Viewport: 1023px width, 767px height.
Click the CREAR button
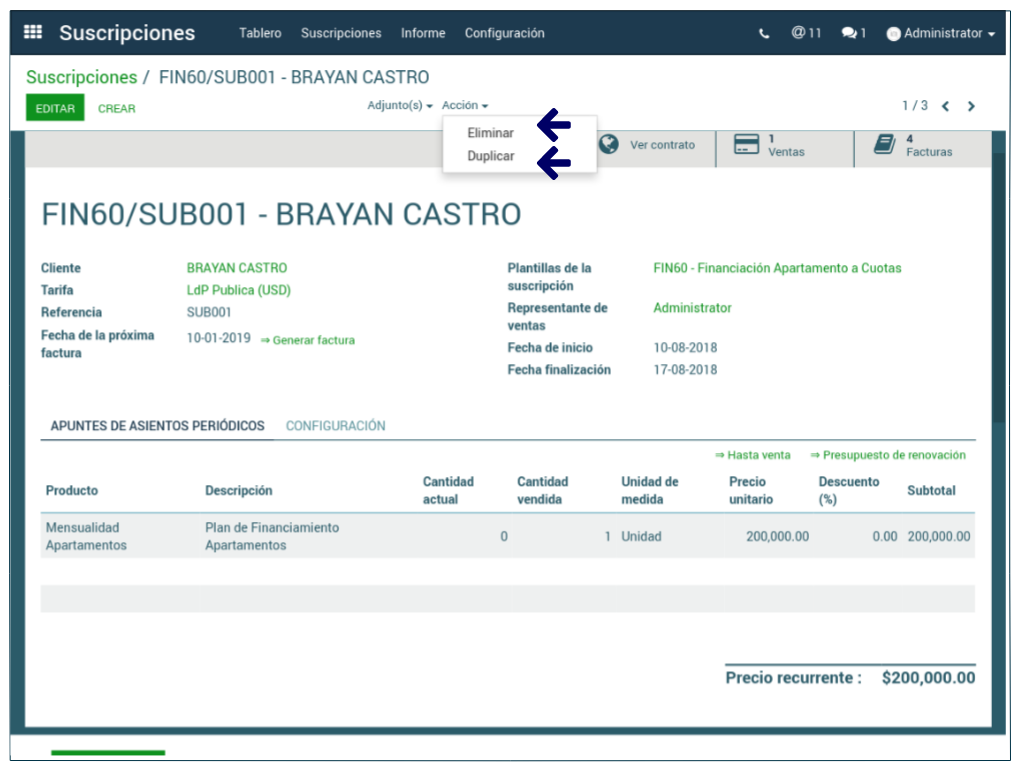[117, 108]
